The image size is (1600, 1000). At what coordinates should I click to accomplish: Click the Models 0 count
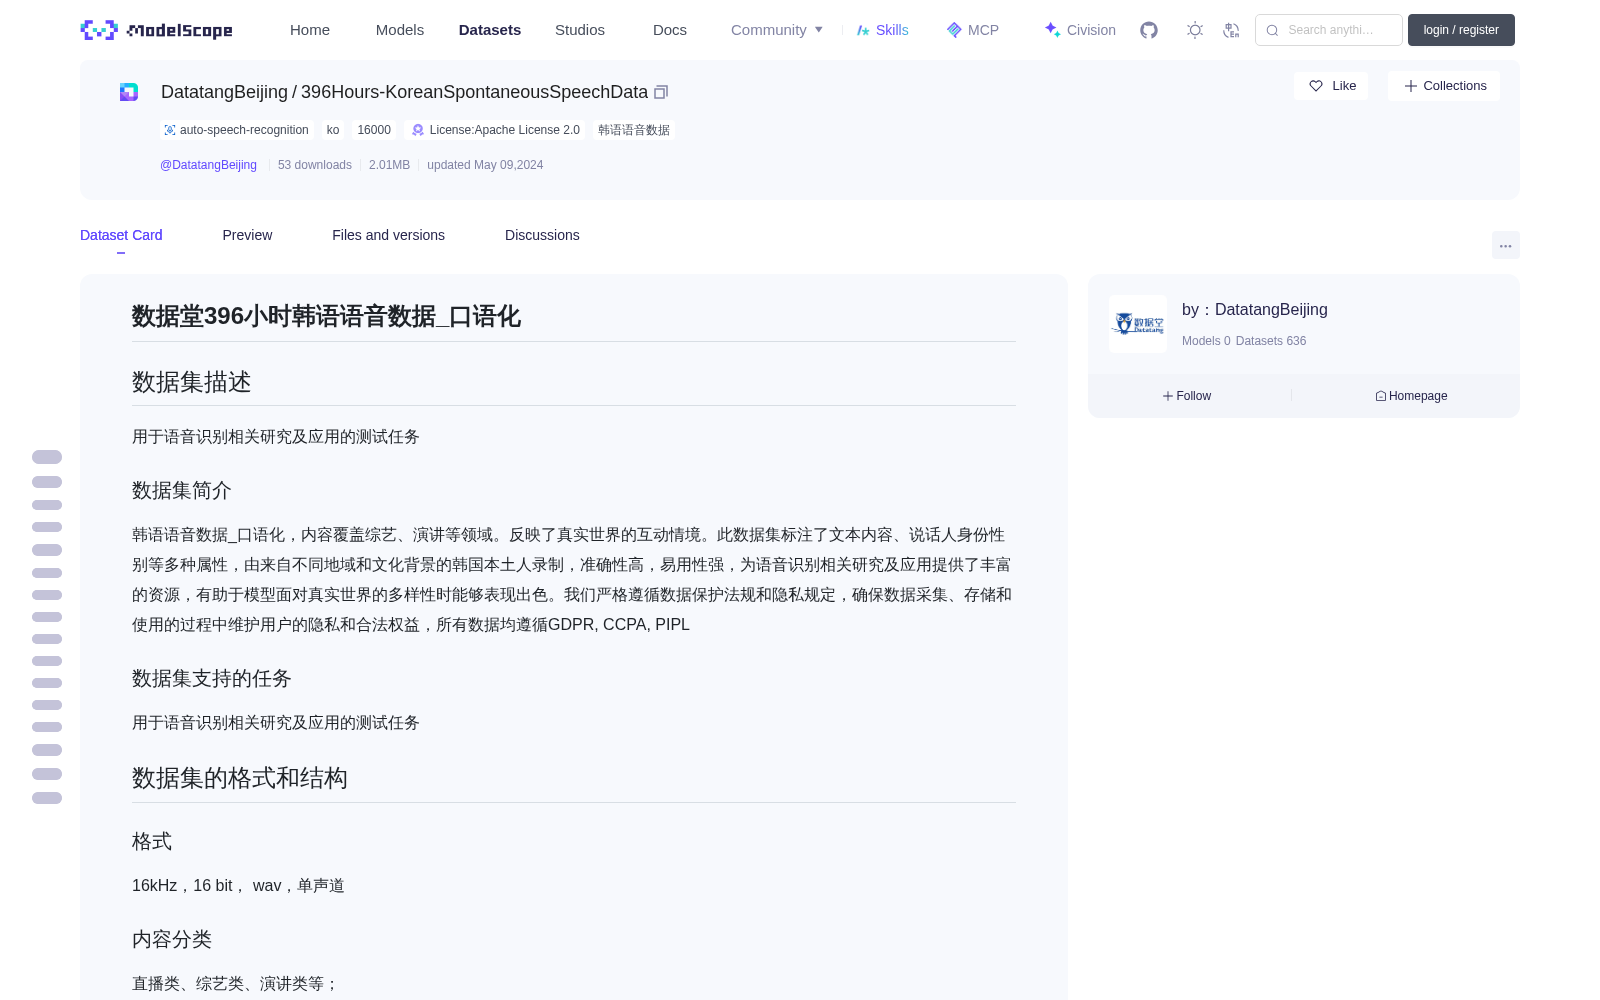[1206, 341]
